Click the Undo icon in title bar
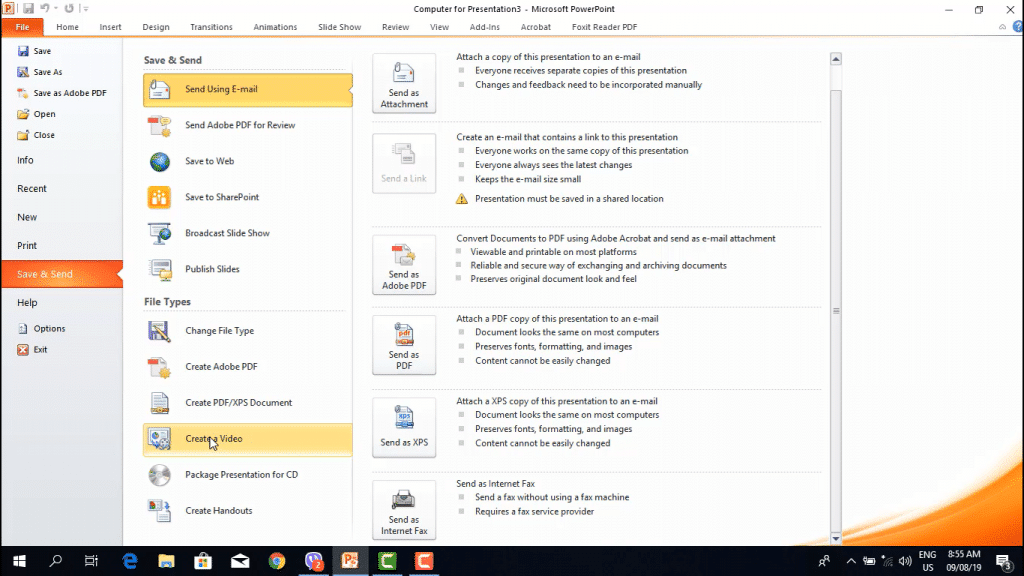 click(x=45, y=8)
